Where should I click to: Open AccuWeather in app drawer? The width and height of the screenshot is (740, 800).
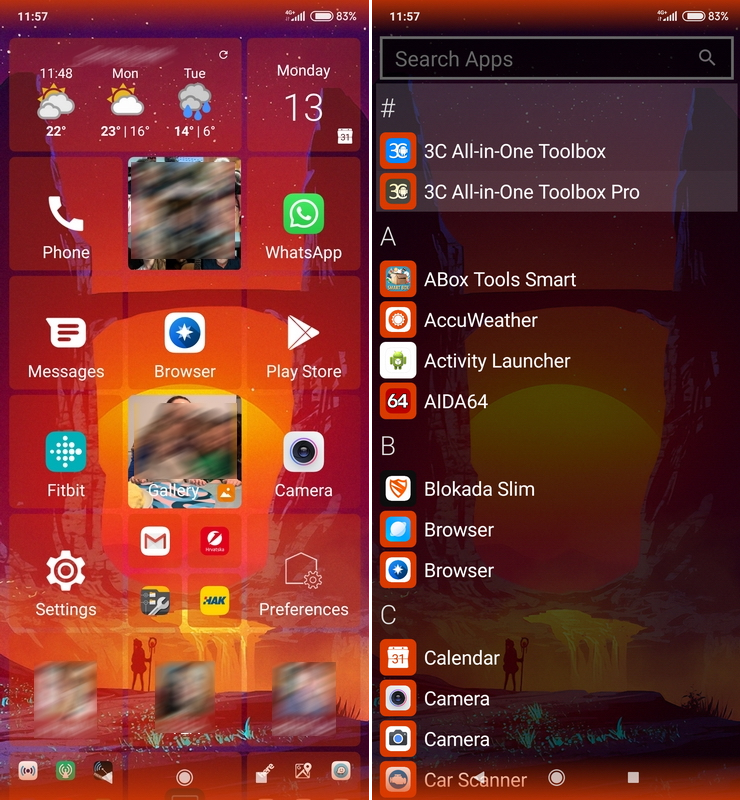[x=556, y=320]
